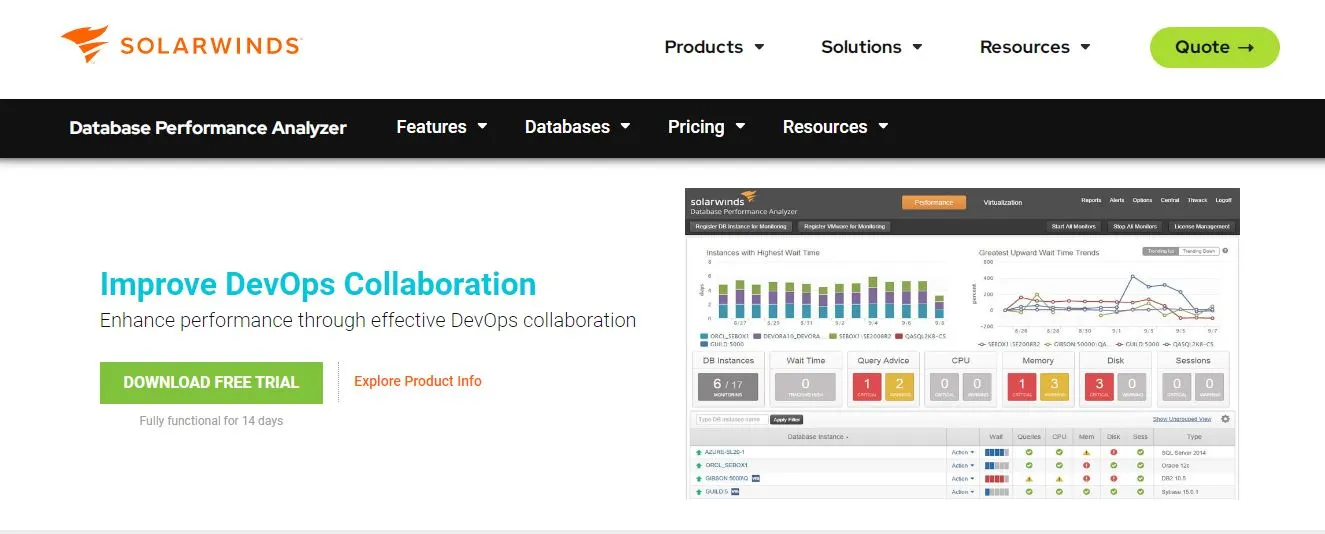The width and height of the screenshot is (1325, 534).
Task: Click the DB Instances 6/17 monitoring tile
Action: coord(728,387)
